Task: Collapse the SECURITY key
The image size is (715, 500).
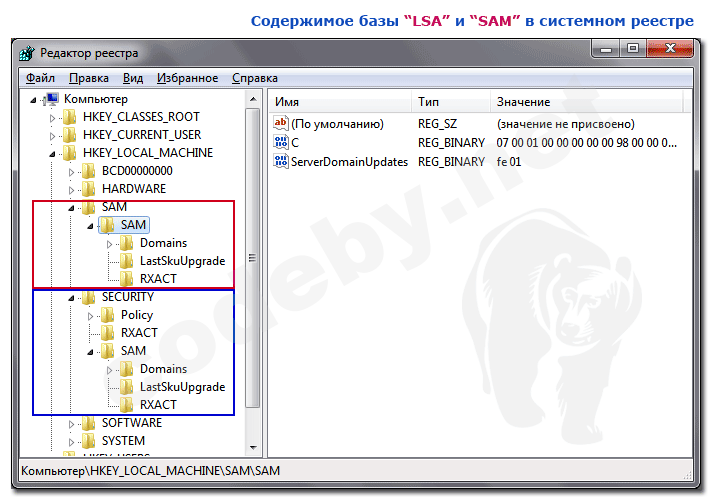Action: [71, 298]
